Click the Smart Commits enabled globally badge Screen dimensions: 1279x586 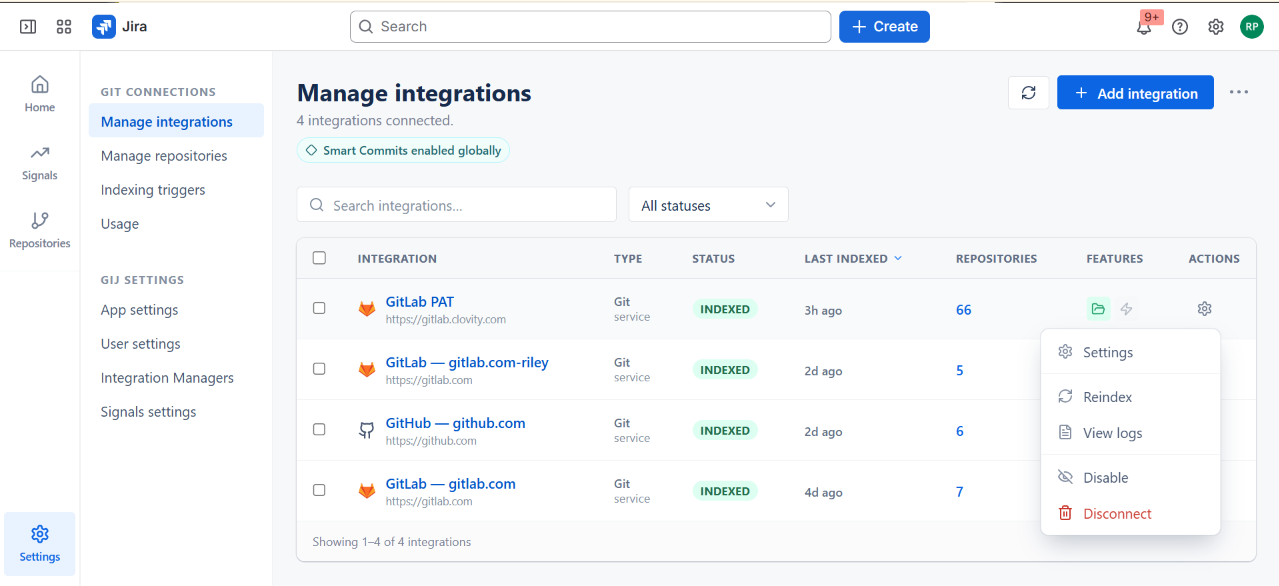coord(404,150)
